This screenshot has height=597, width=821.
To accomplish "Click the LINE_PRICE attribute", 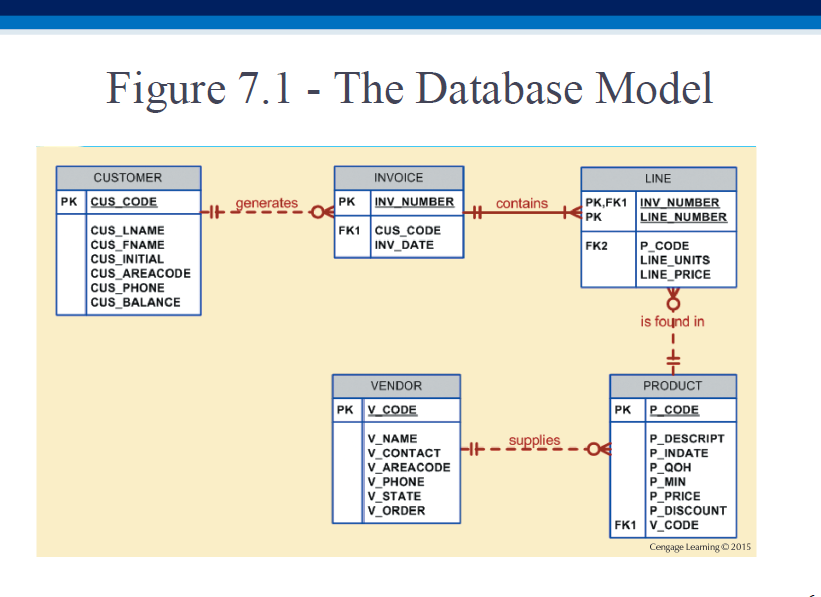I will click(x=675, y=274).
